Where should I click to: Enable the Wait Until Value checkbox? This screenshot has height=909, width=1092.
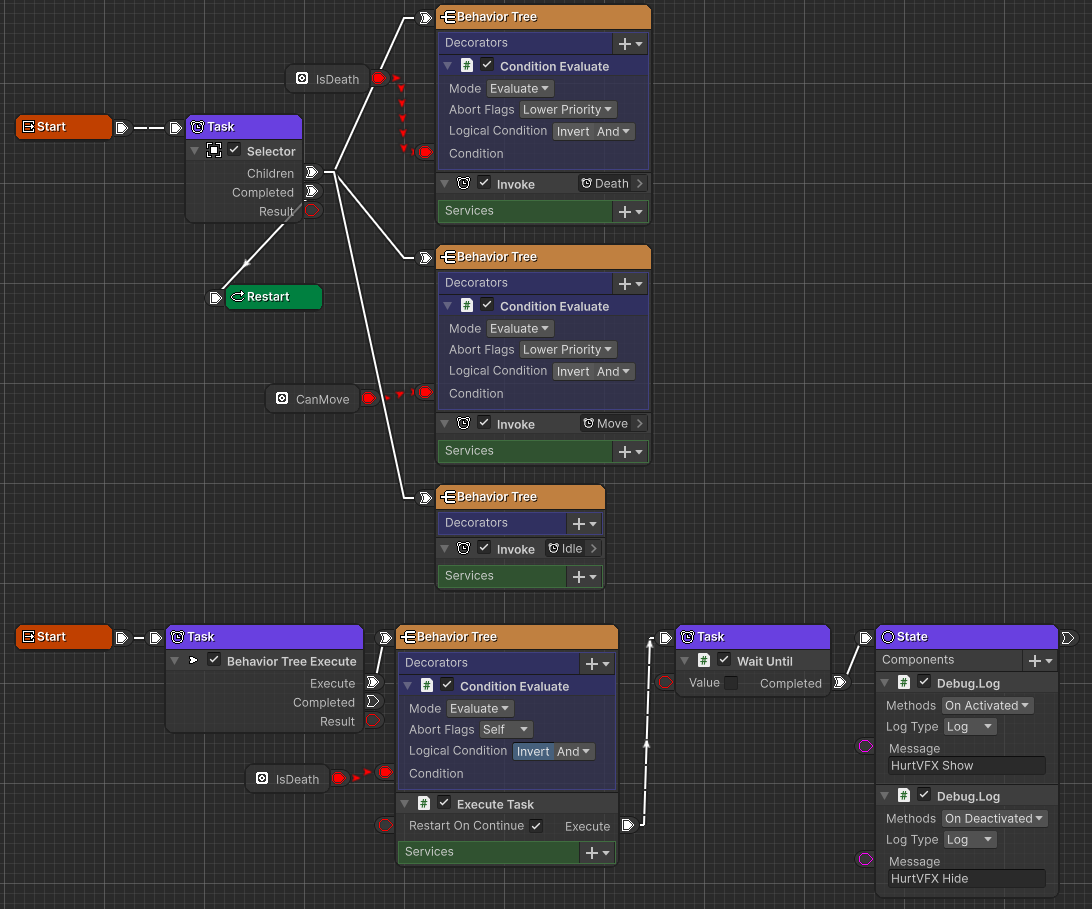click(x=731, y=684)
